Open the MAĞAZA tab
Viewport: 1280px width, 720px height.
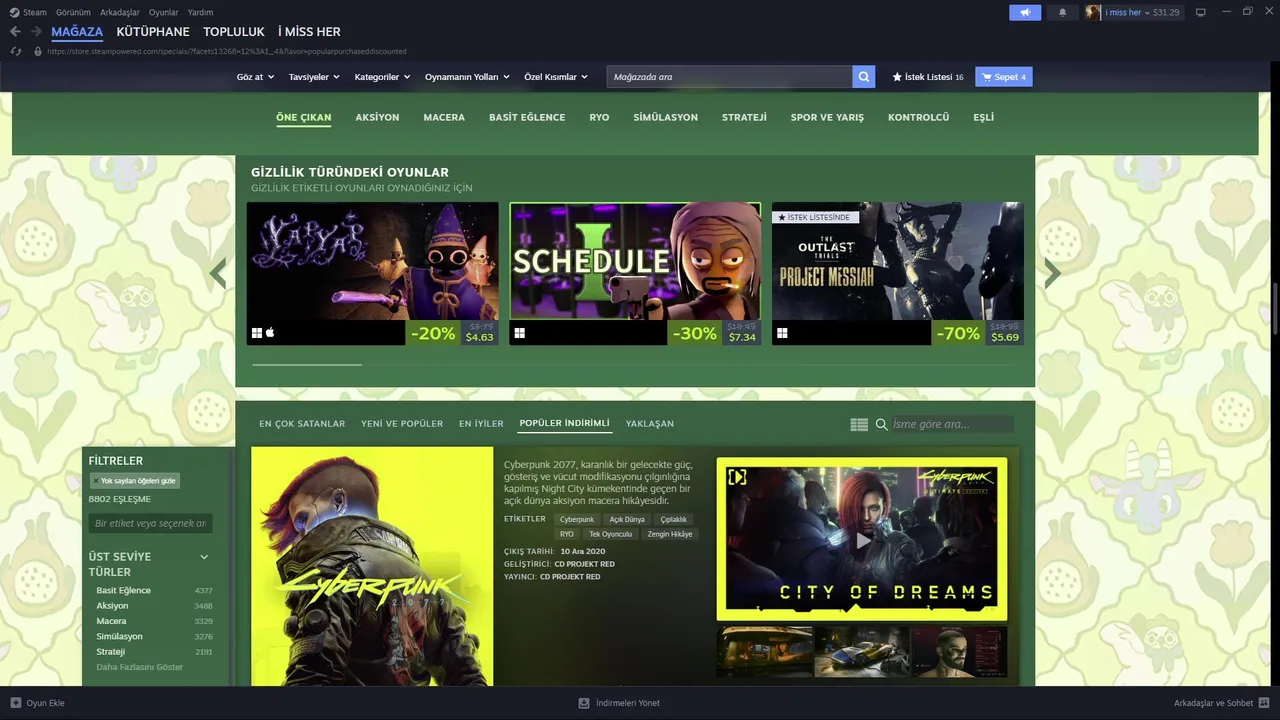pyautogui.click(x=77, y=32)
